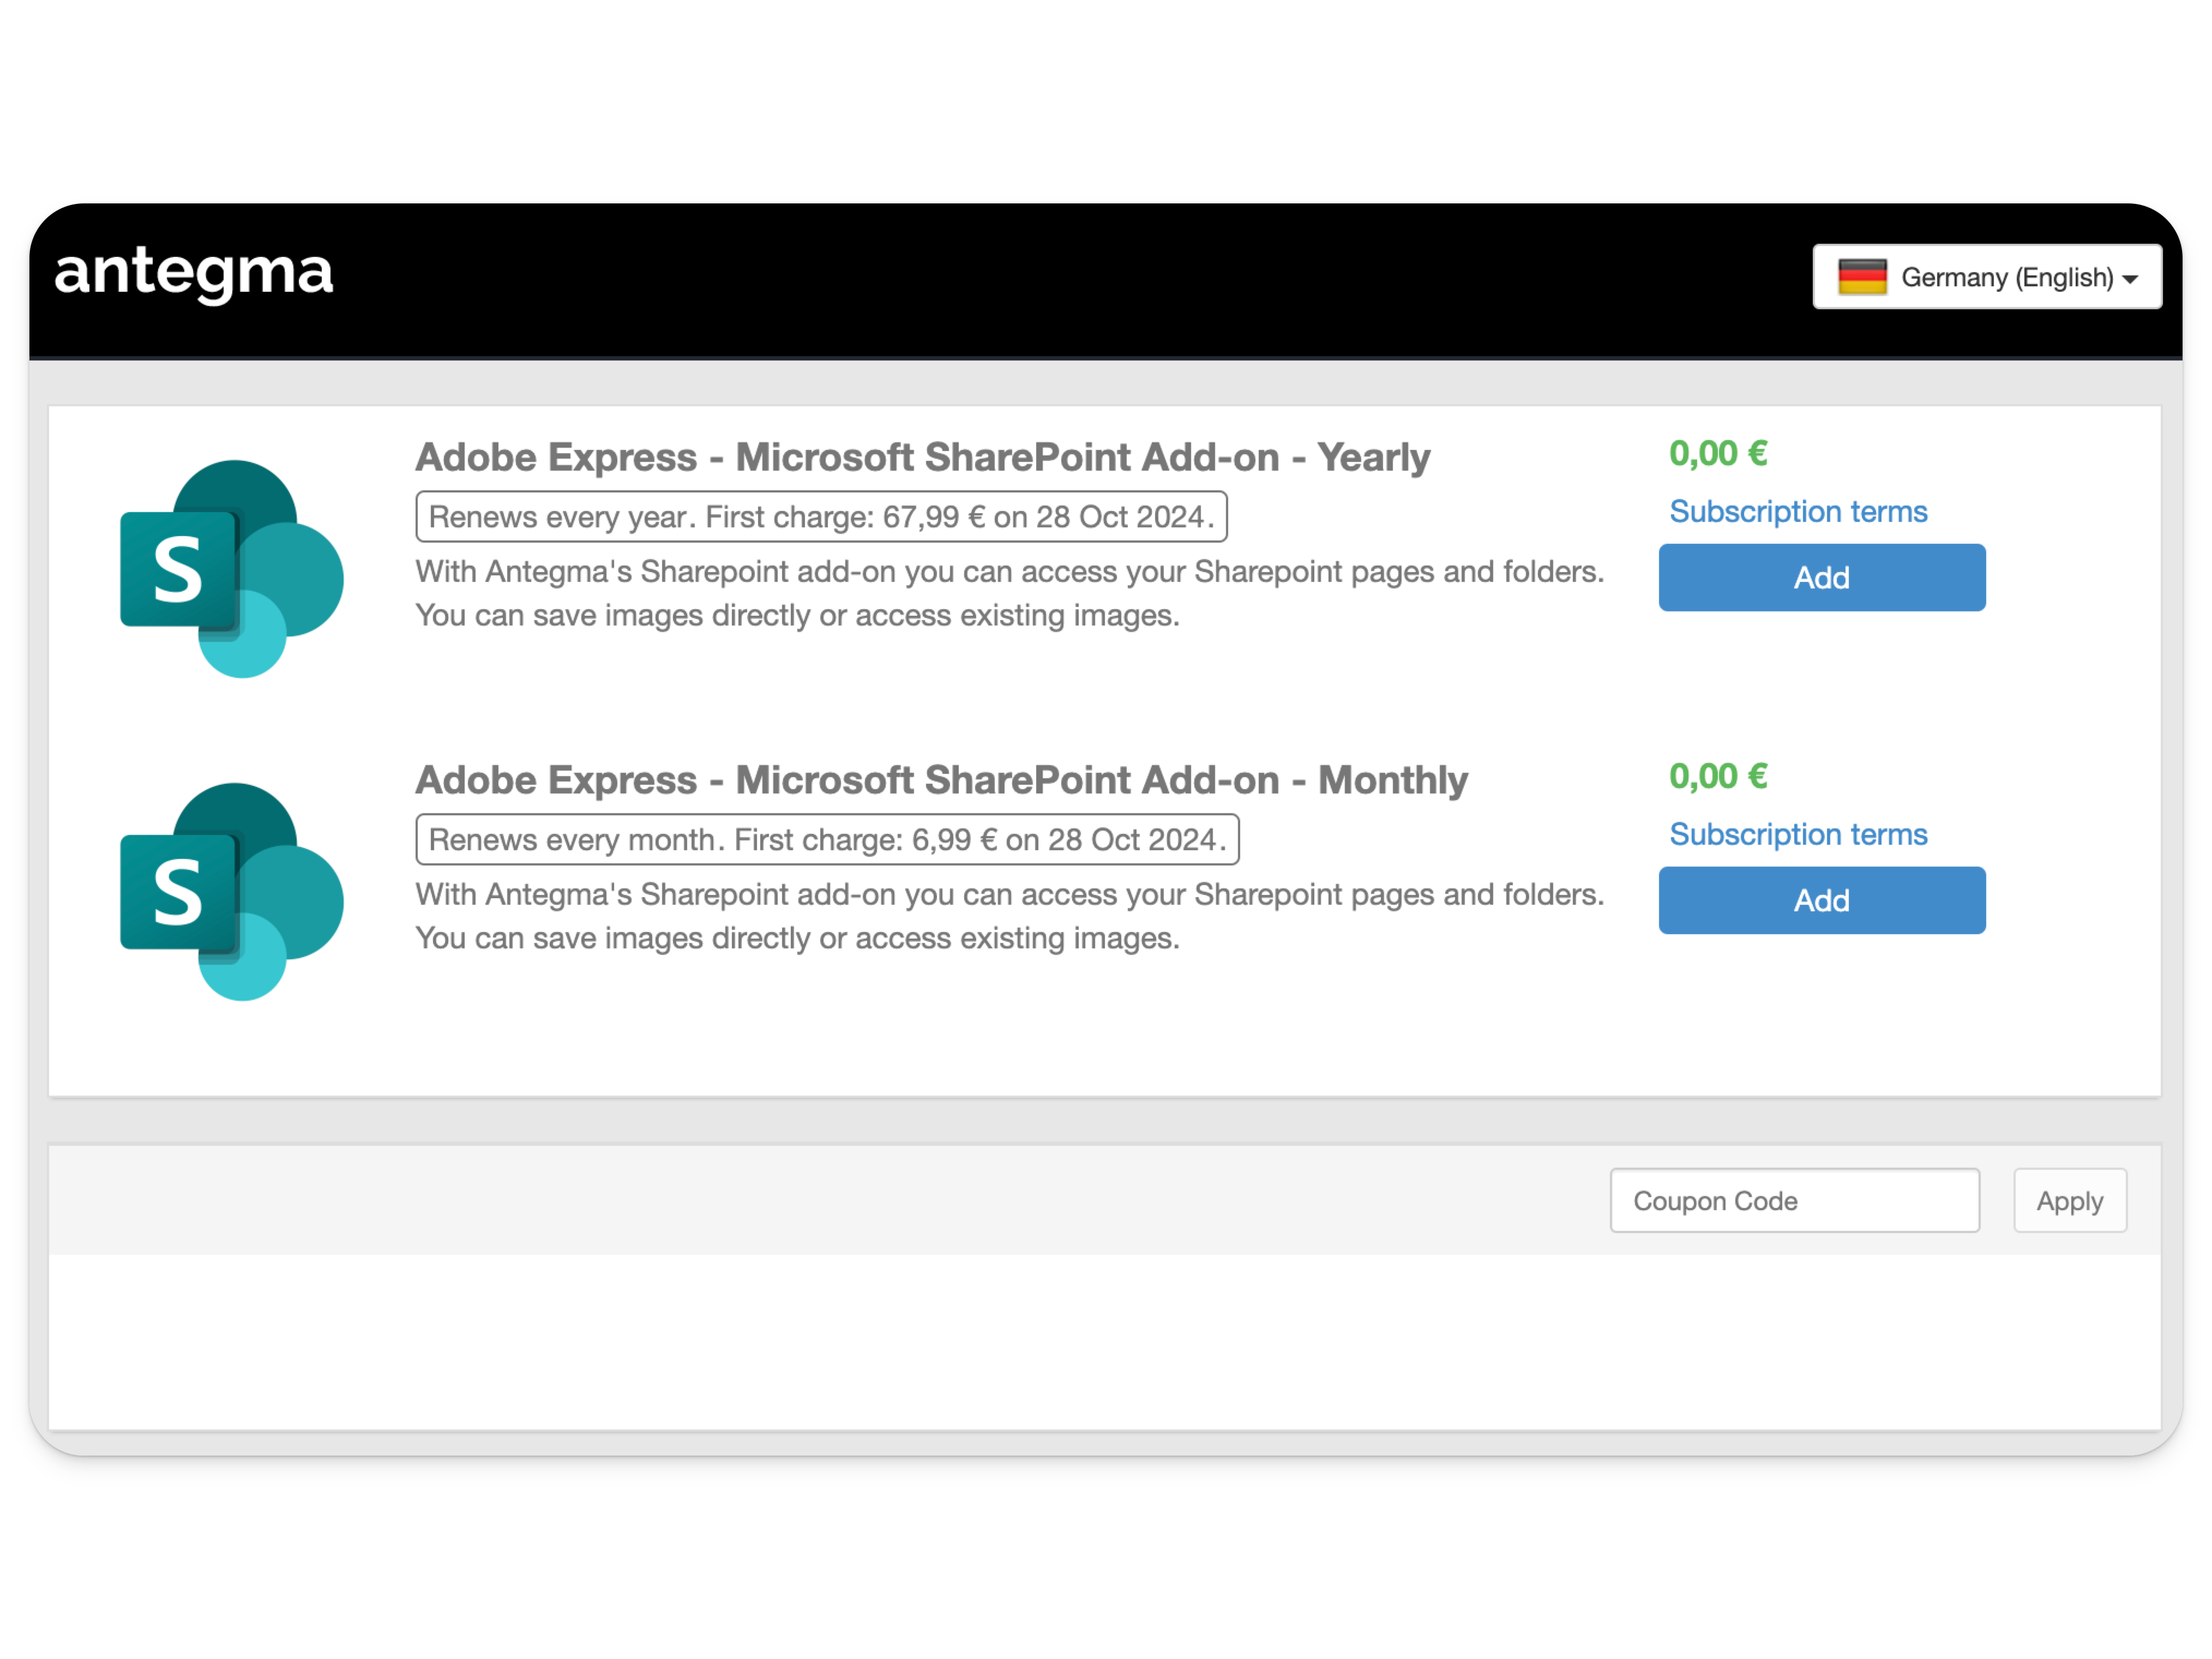This screenshot has height=1659, width=2212.
Task: Click the SharePoint icon for Yearly add-on
Action: pyautogui.click(x=231, y=568)
